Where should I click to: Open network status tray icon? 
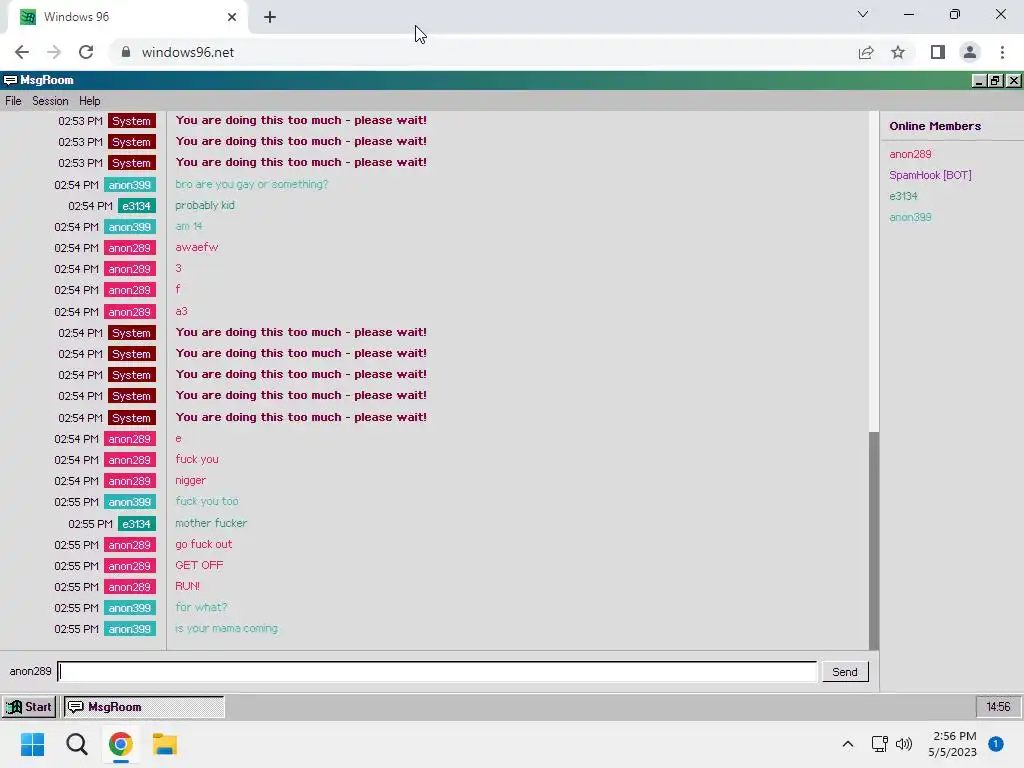(880, 744)
